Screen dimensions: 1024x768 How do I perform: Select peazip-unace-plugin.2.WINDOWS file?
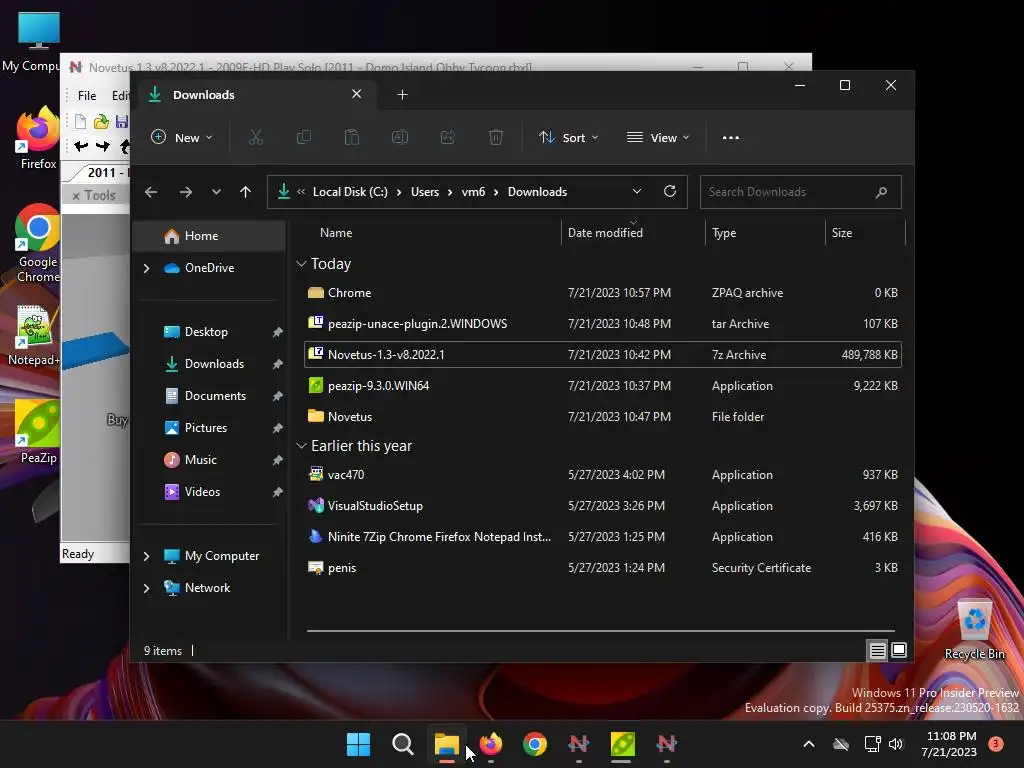(603, 324)
